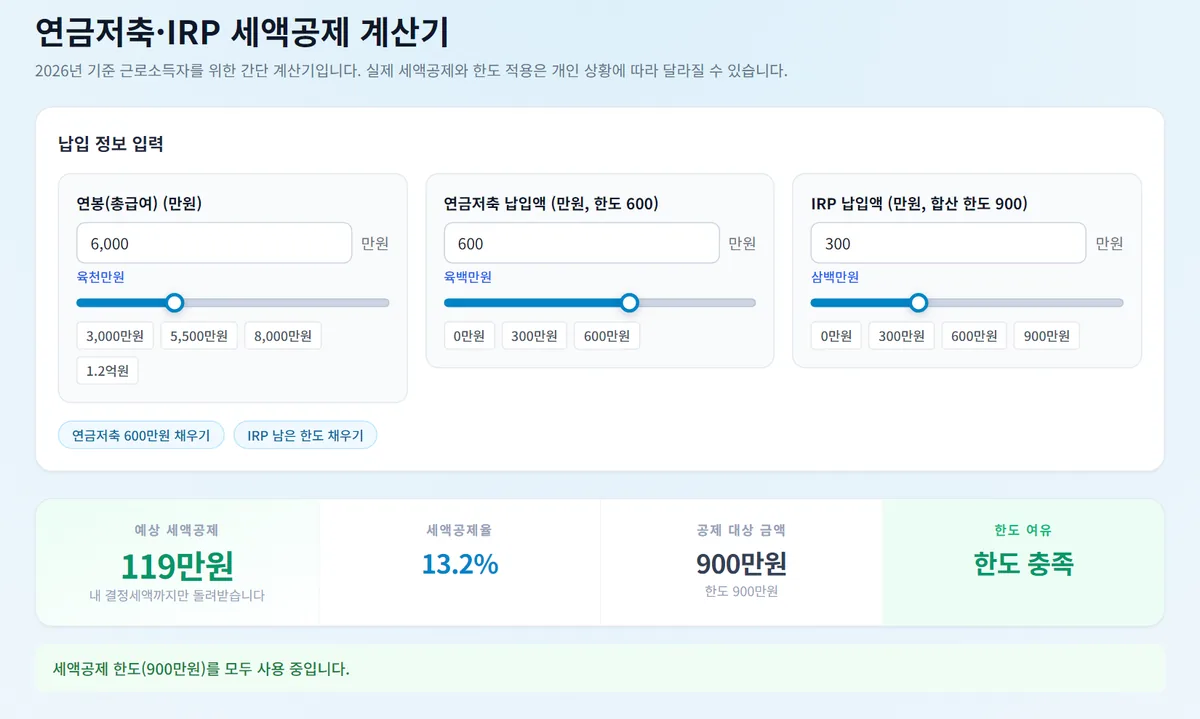Set 연금저축 납입액 to 600만원 preset
The width and height of the screenshot is (1200, 719).
click(x=607, y=336)
